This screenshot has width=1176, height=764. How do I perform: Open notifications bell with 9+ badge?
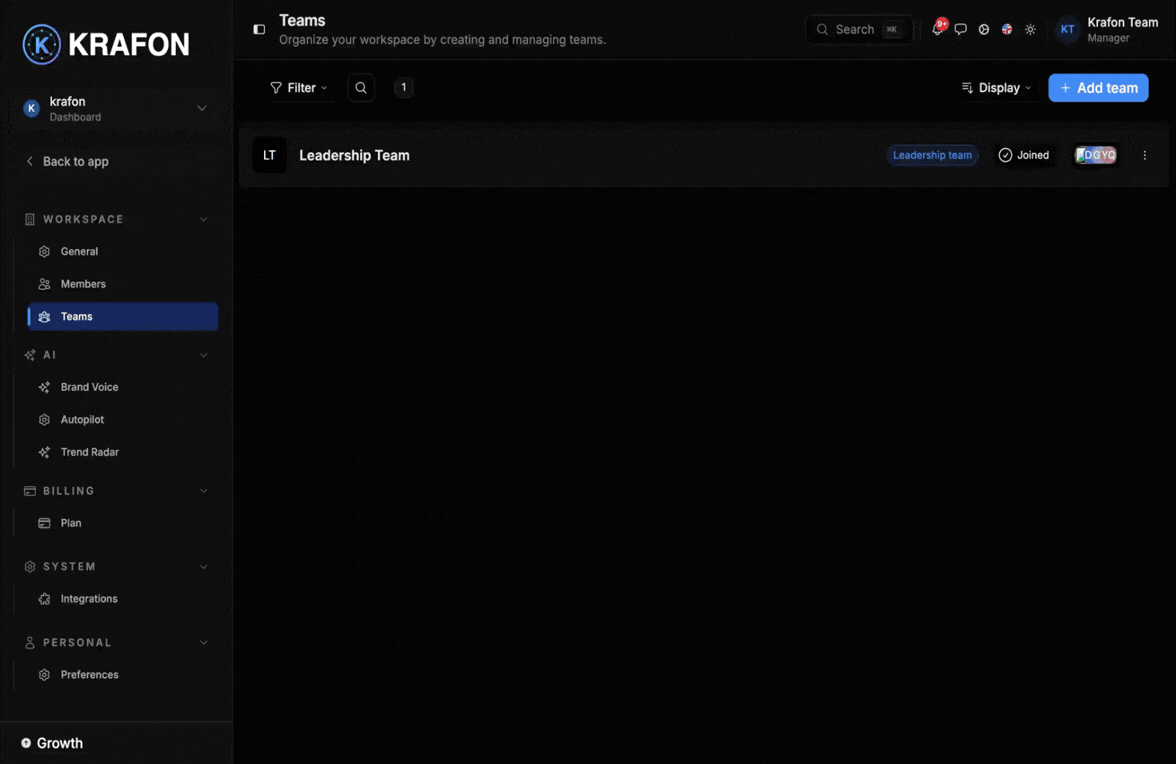pos(938,28)
